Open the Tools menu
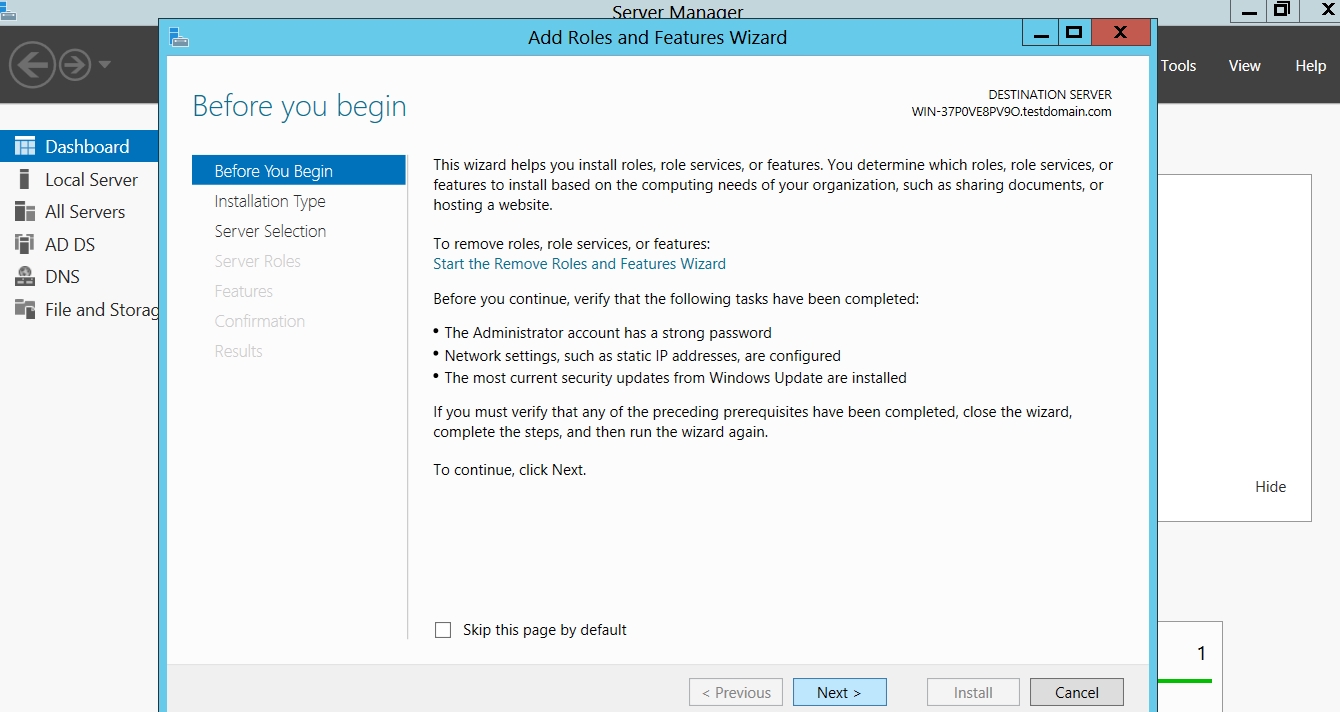 [1178, 66]
